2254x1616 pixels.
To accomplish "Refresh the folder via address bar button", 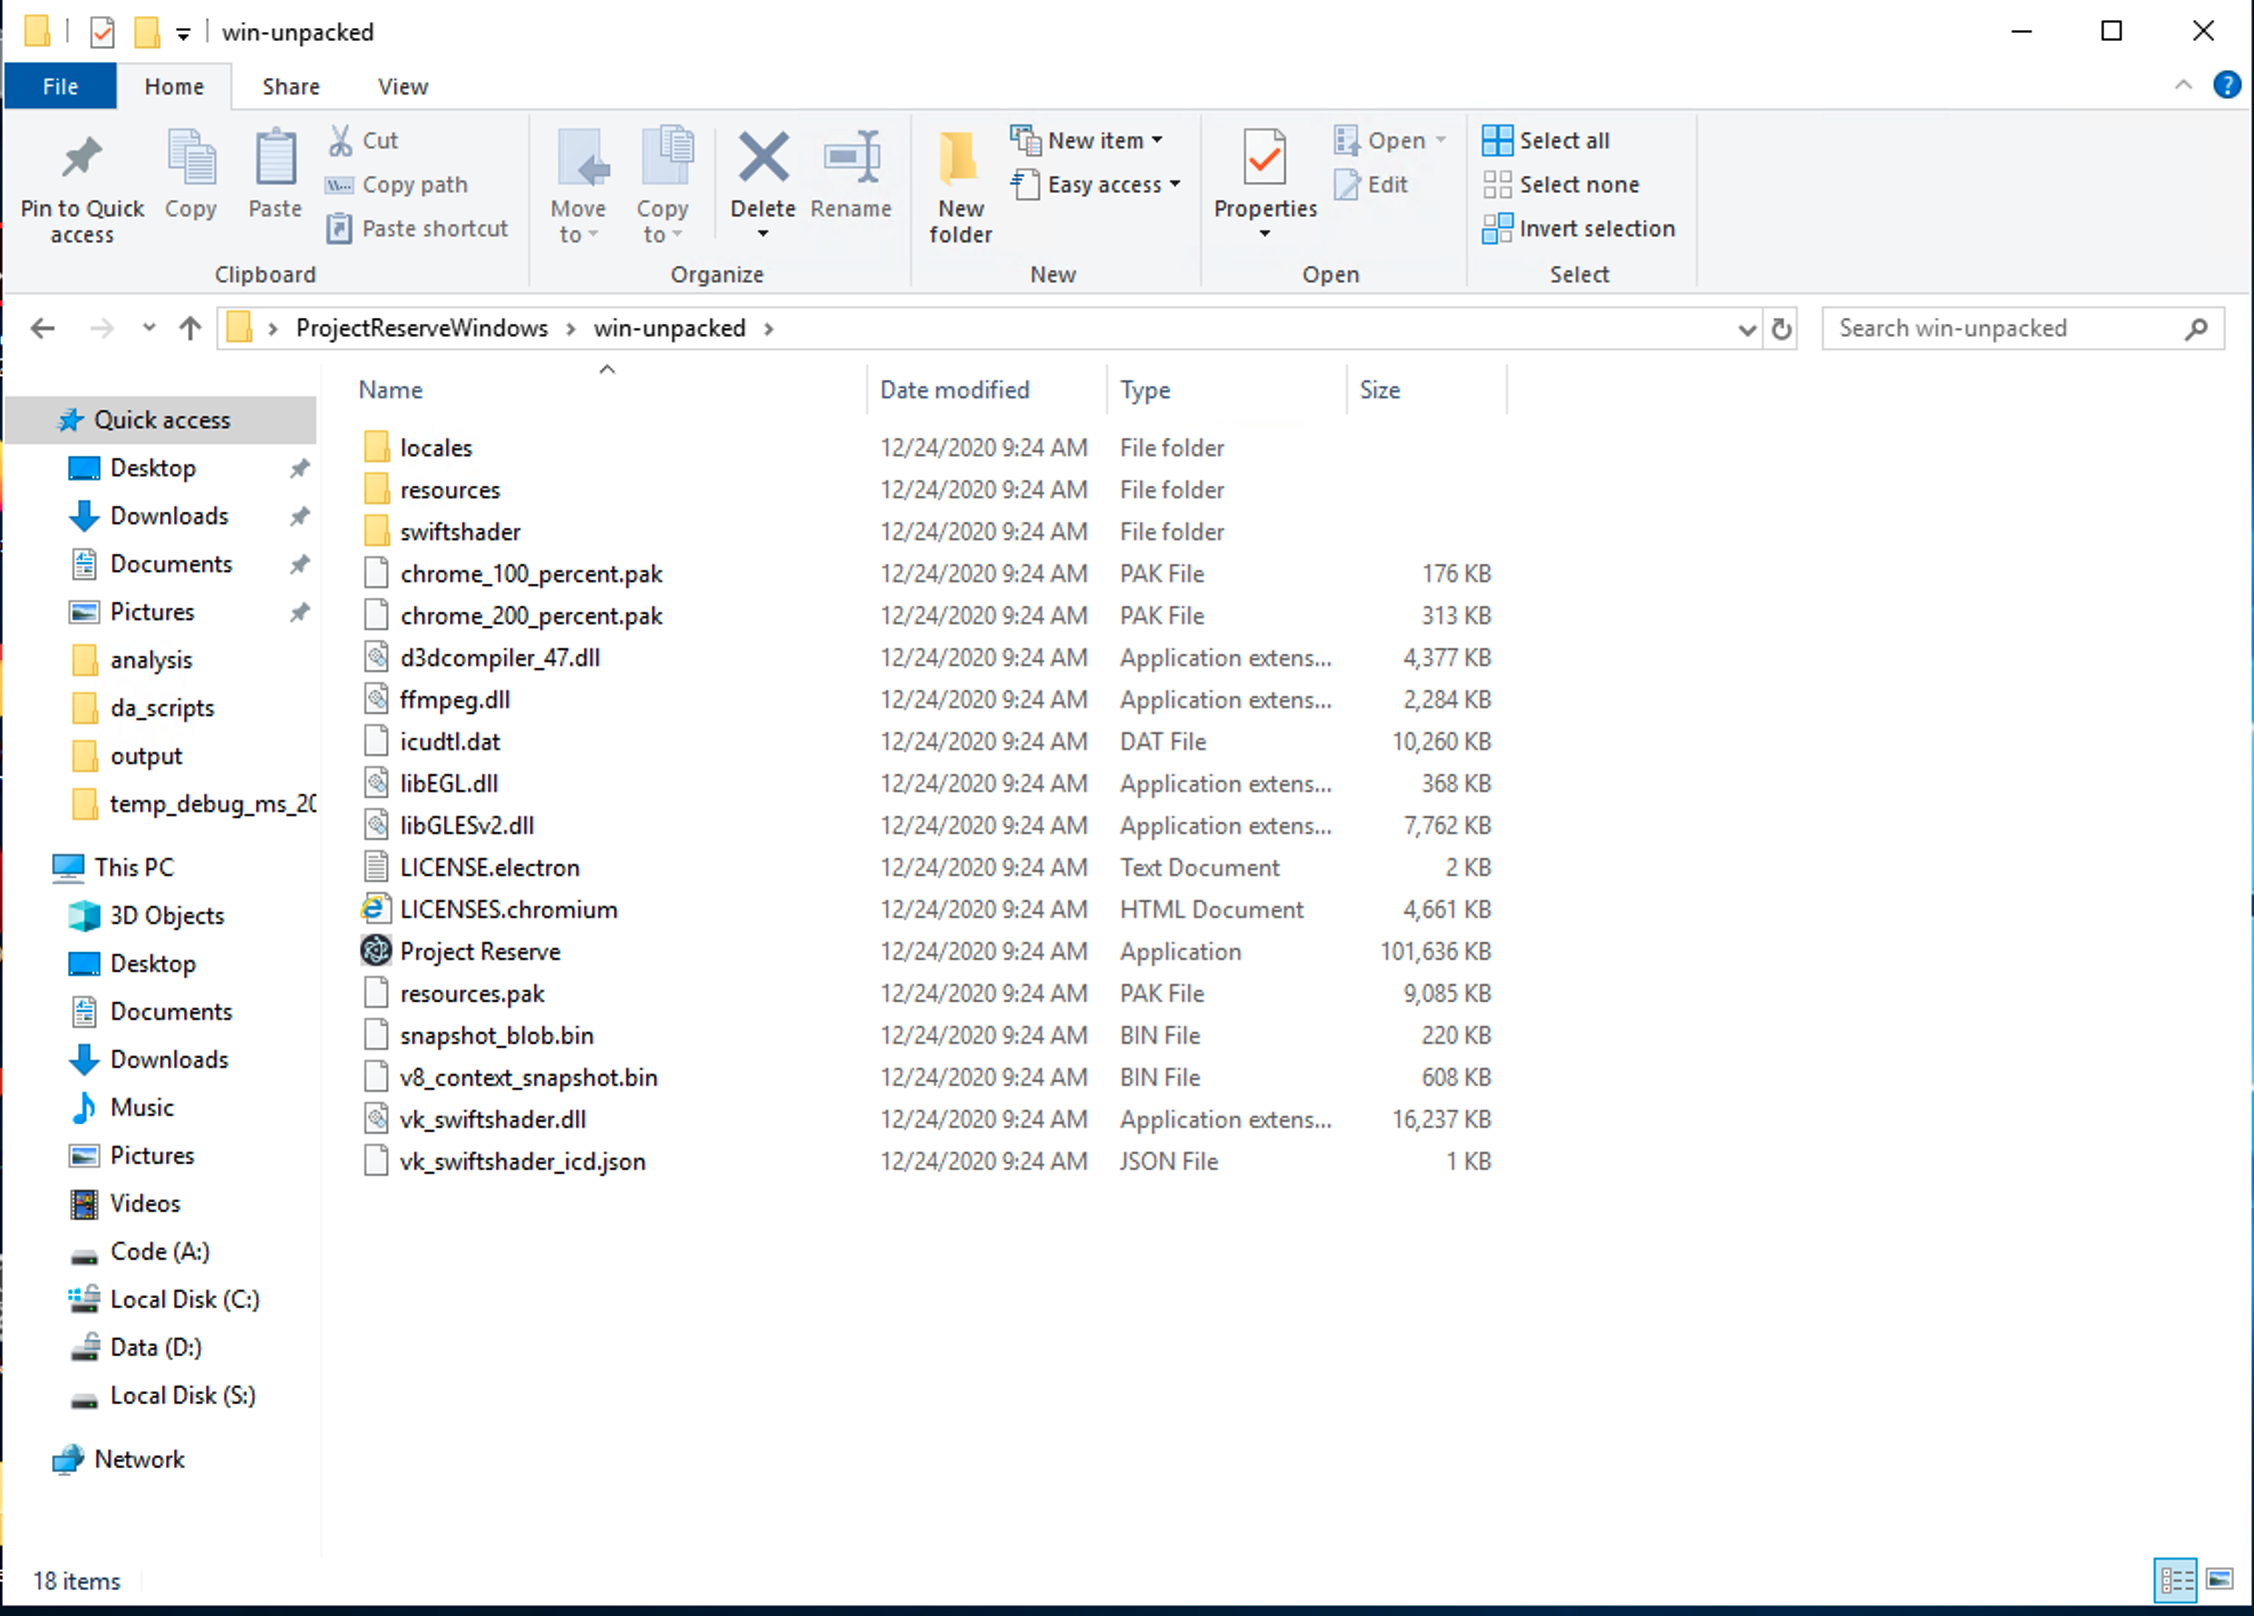I will point(1781,329).
